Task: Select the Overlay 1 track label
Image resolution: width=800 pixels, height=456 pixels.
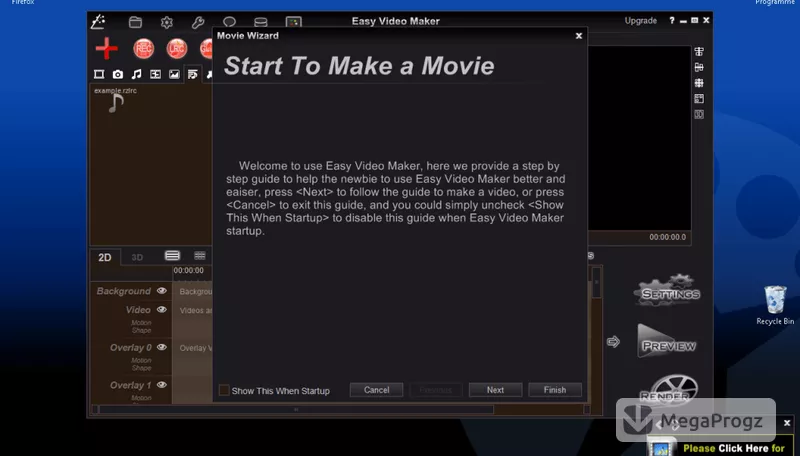Action: click(131, 386)
